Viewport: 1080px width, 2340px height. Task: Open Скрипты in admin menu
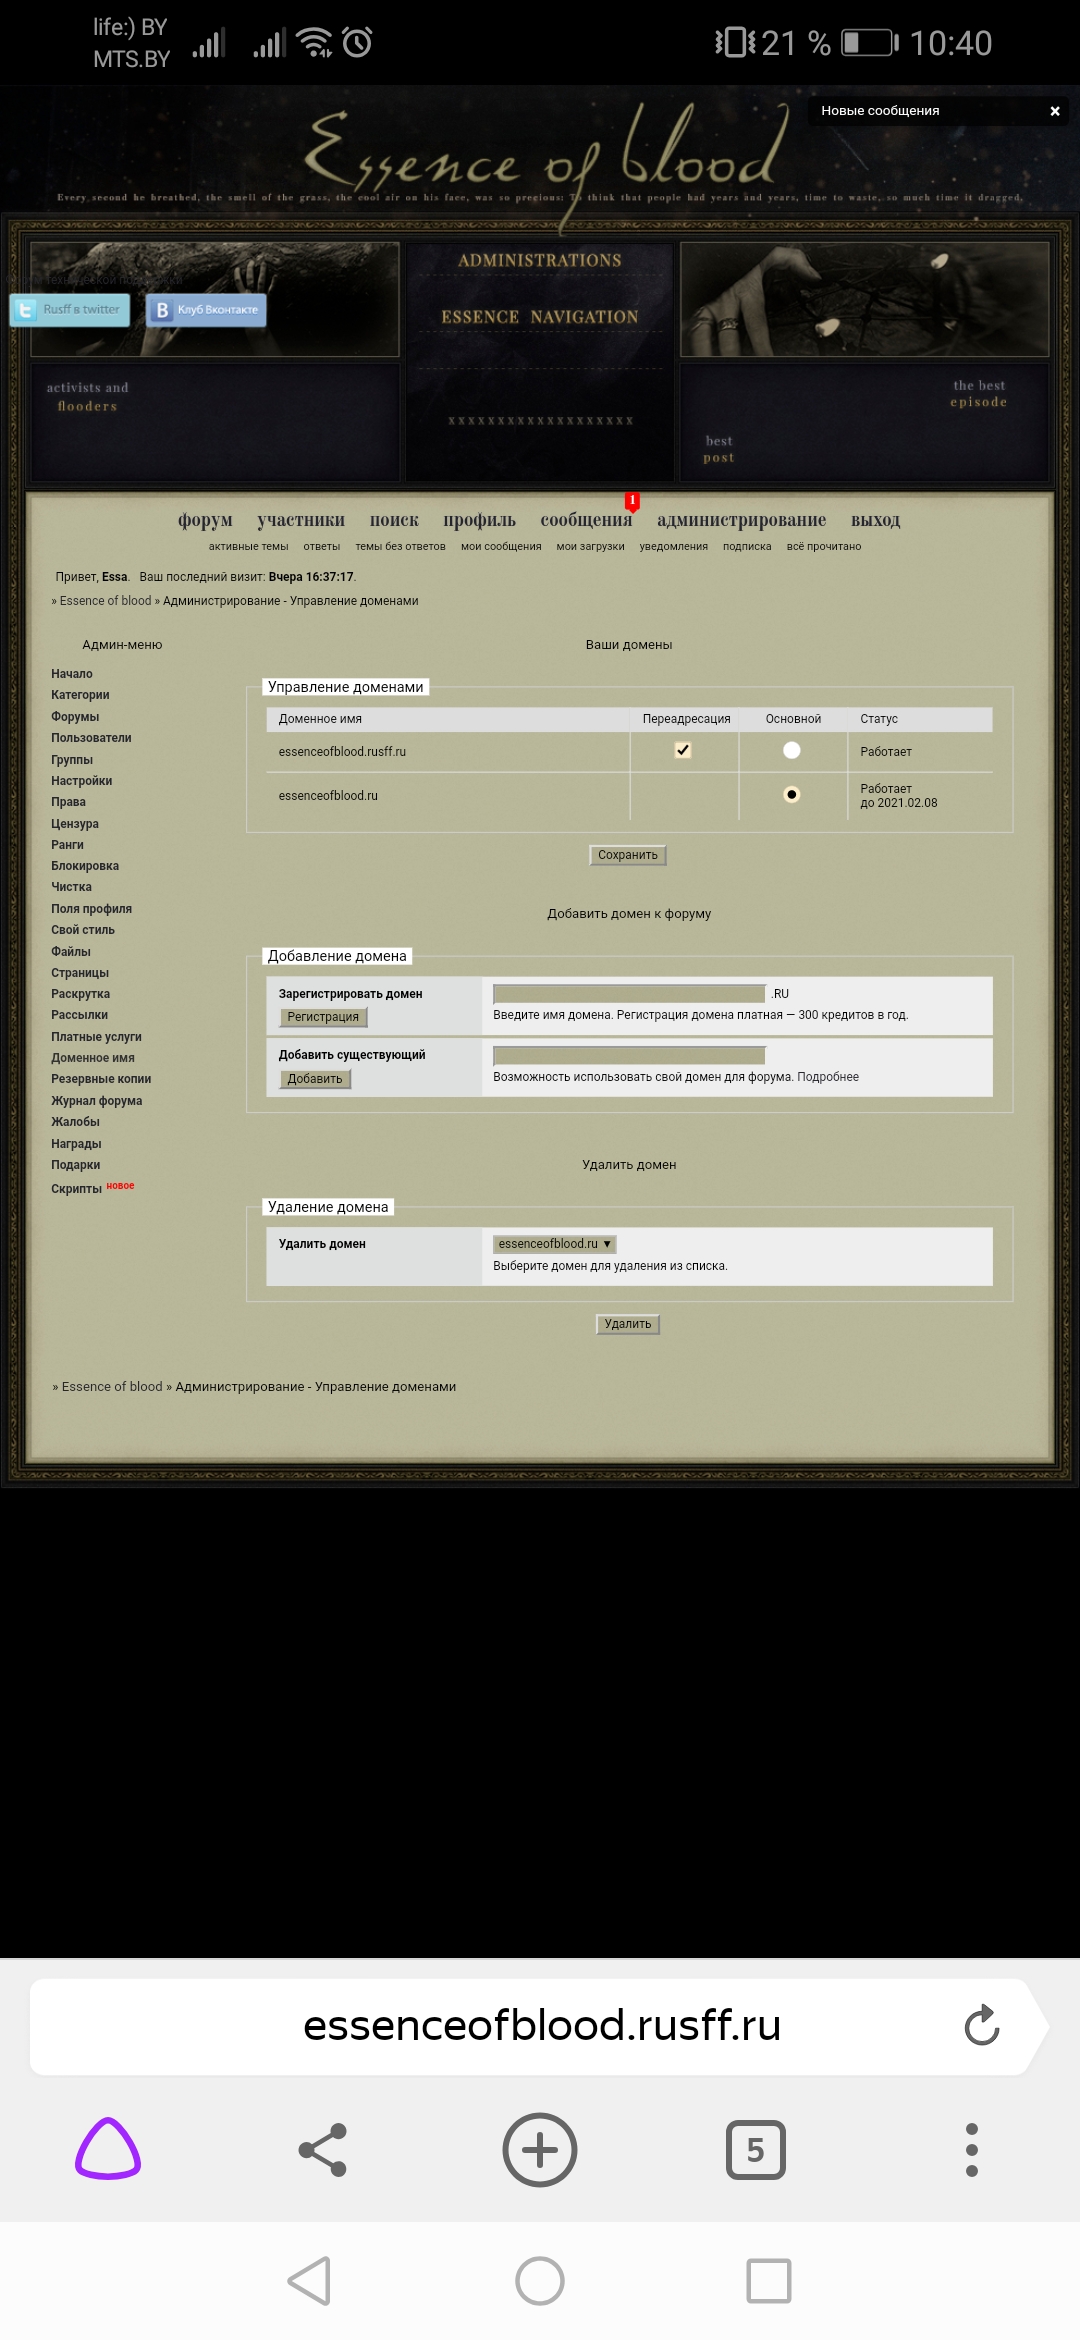coord(77,1189)
